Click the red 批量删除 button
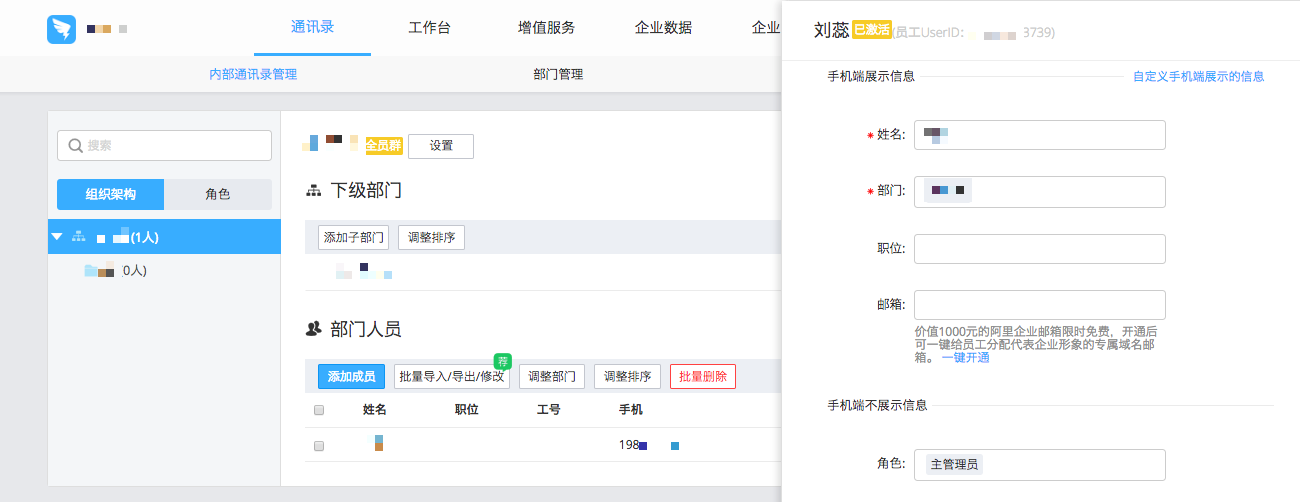Image resolution: width=1300 pixels, height=502 pixels. [703, 376]
